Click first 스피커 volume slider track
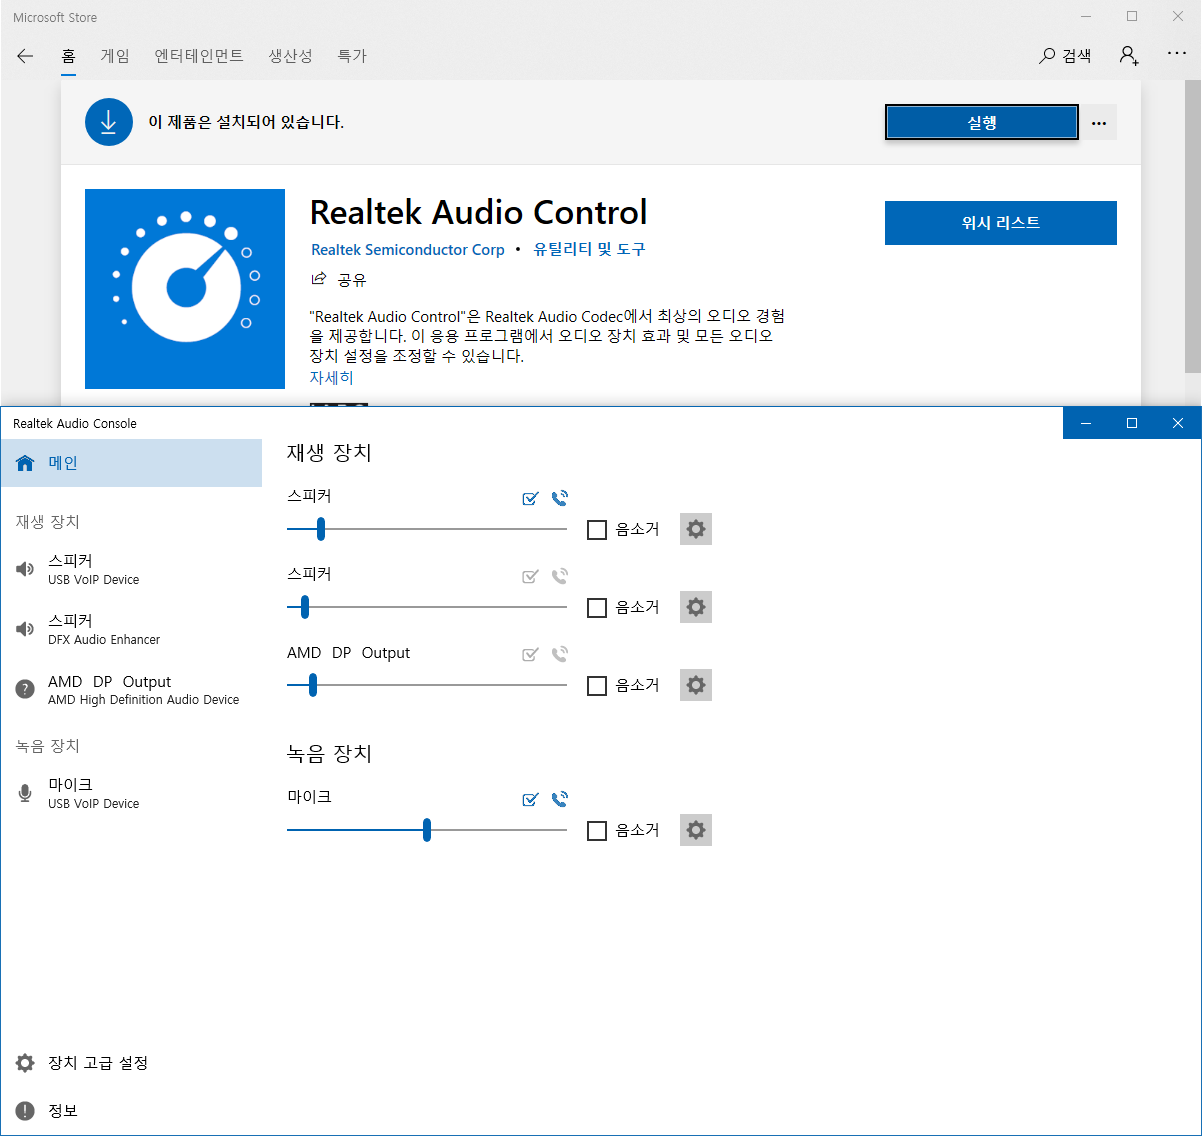The height and width of the screenshot is (1136, 1202). click(x=427, y=529)
